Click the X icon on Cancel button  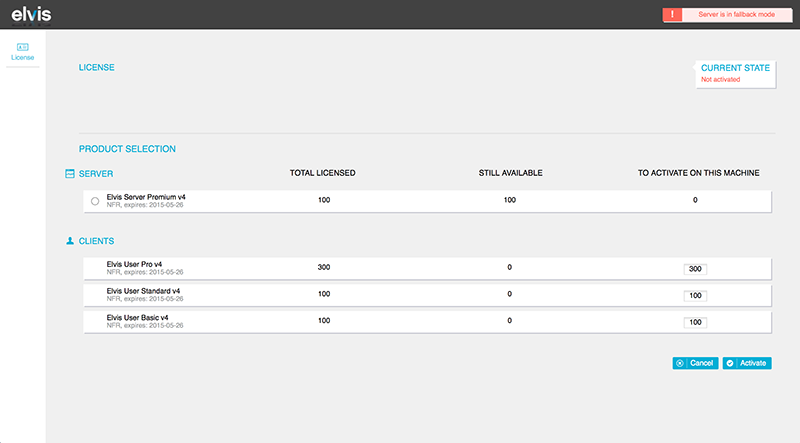pyautogui.click(x=680, y=363)
